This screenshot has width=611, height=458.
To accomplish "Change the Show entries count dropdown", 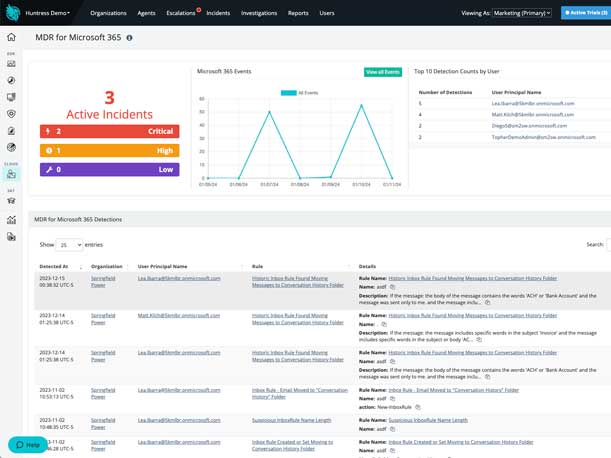I will point(69,244).
